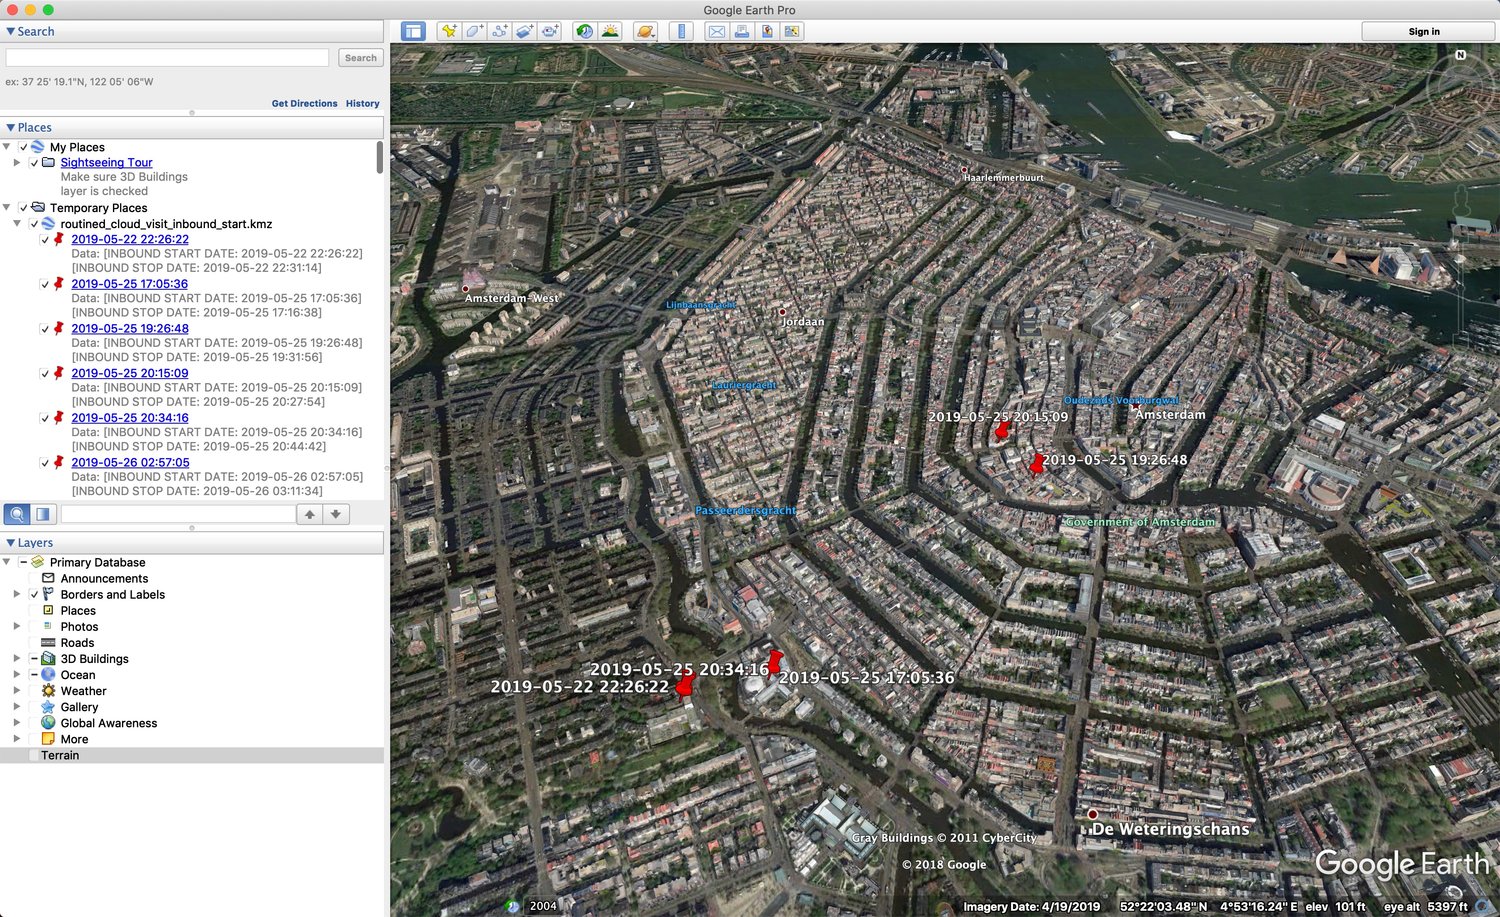The width and height of the screenshot is (1500, 917).
Task: Toggle sunlight across the landscape
Action: pos(610,31)
